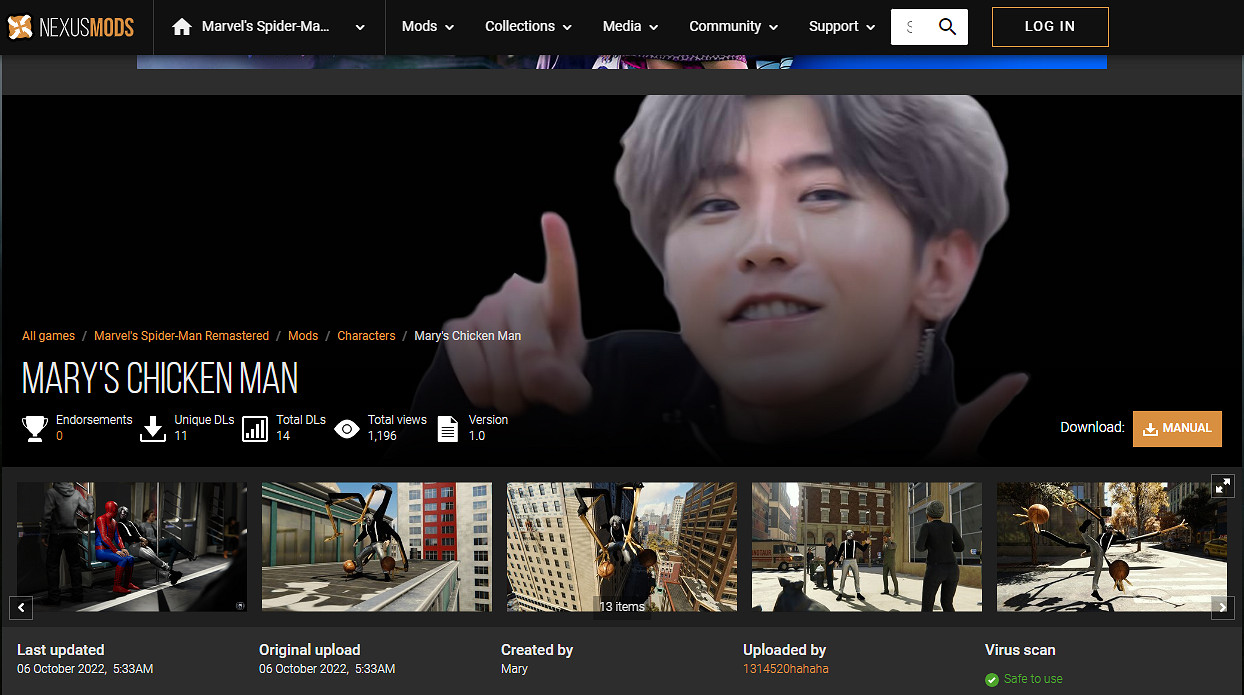Advance gallery with next arrow
This screenshot has width=1244, height=695.
tap(1222, 607)
